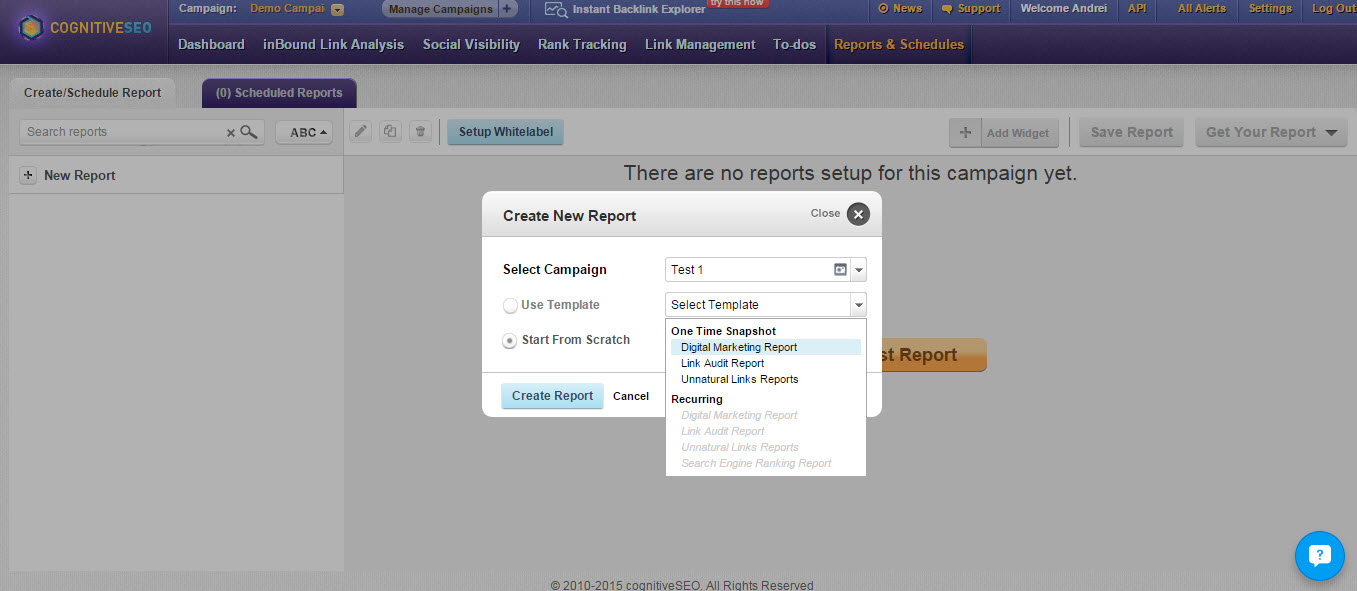The width and height of the screenshot is (1357, 591).
Task: Open the Rank Tracking menu item
Action: click(582, 44)
